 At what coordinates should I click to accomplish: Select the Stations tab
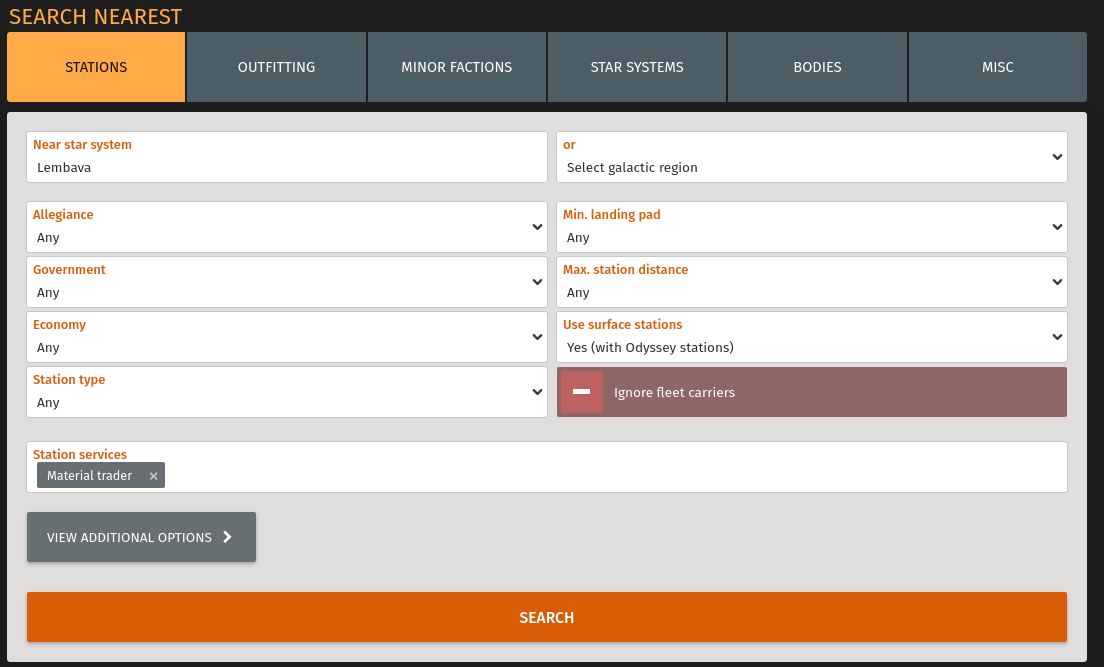pyautogui.click(x=96, y=67)
